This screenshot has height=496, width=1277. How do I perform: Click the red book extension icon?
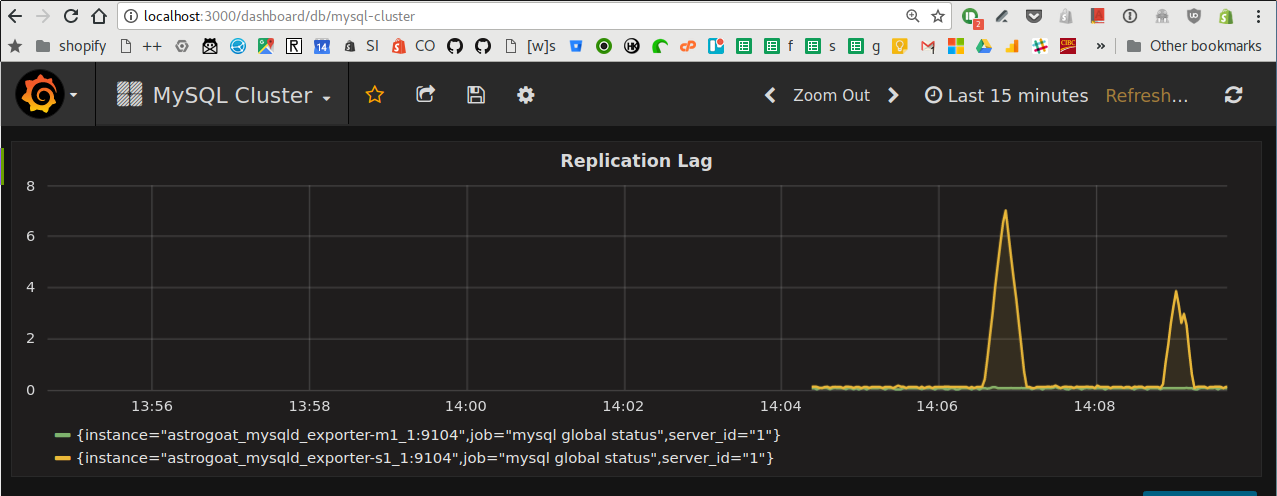tap(1098, 16)
